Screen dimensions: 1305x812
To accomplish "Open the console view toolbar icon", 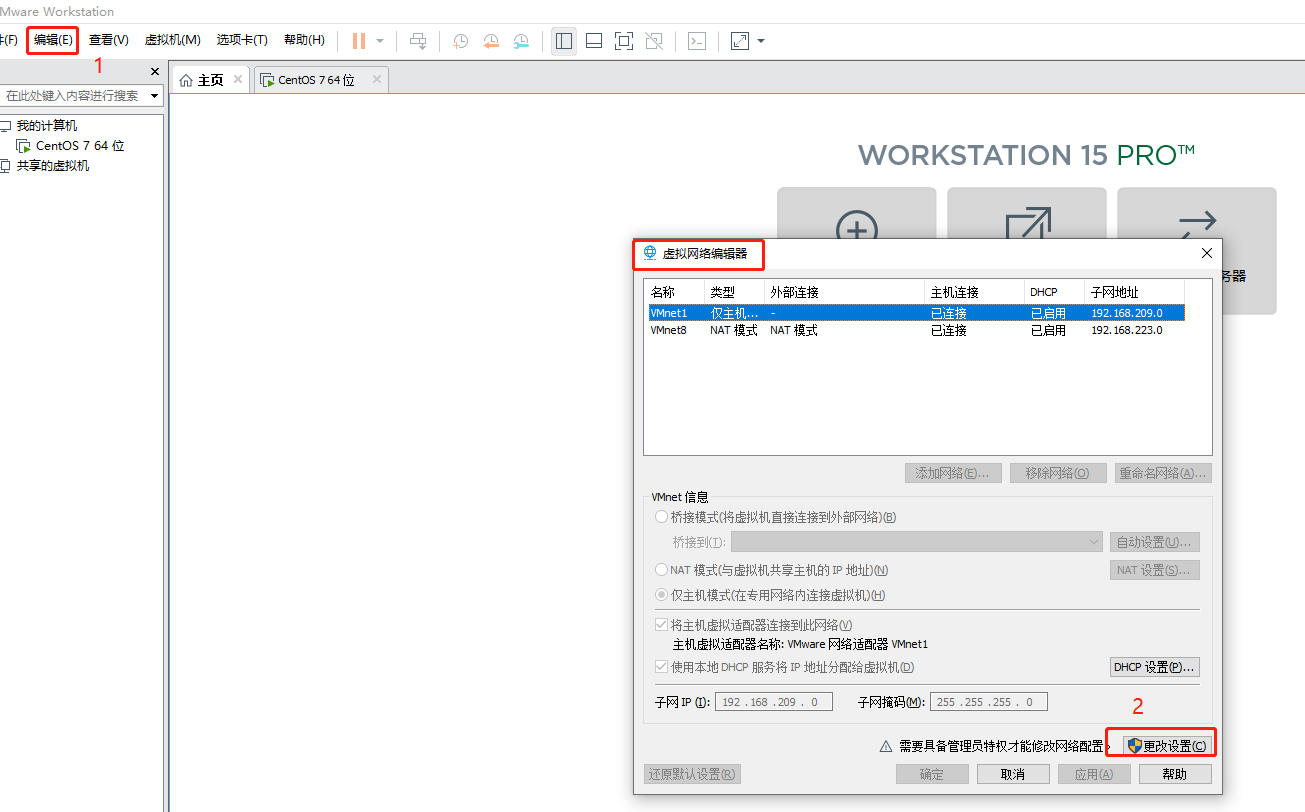I will coord(697,41).
